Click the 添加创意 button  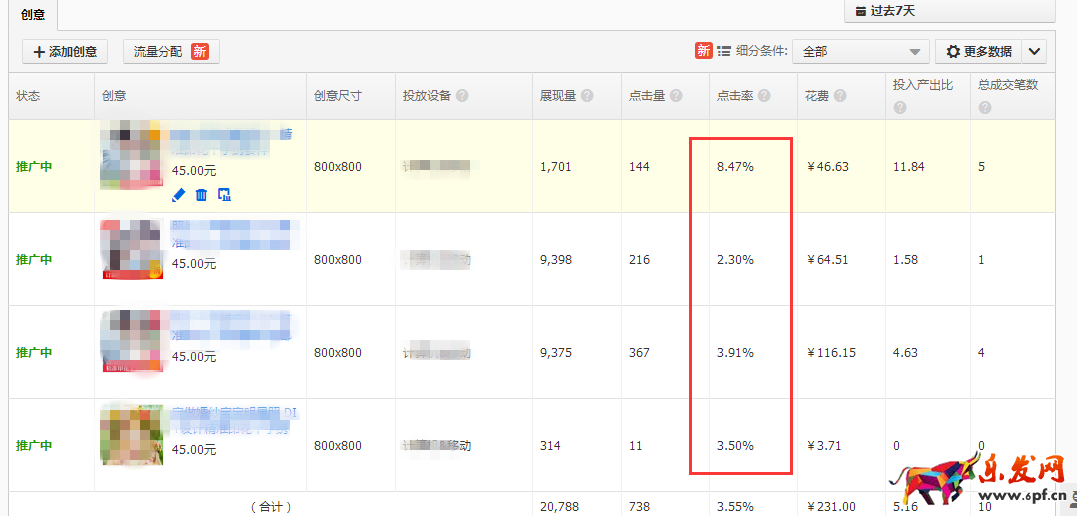click(x=65, y=52)
